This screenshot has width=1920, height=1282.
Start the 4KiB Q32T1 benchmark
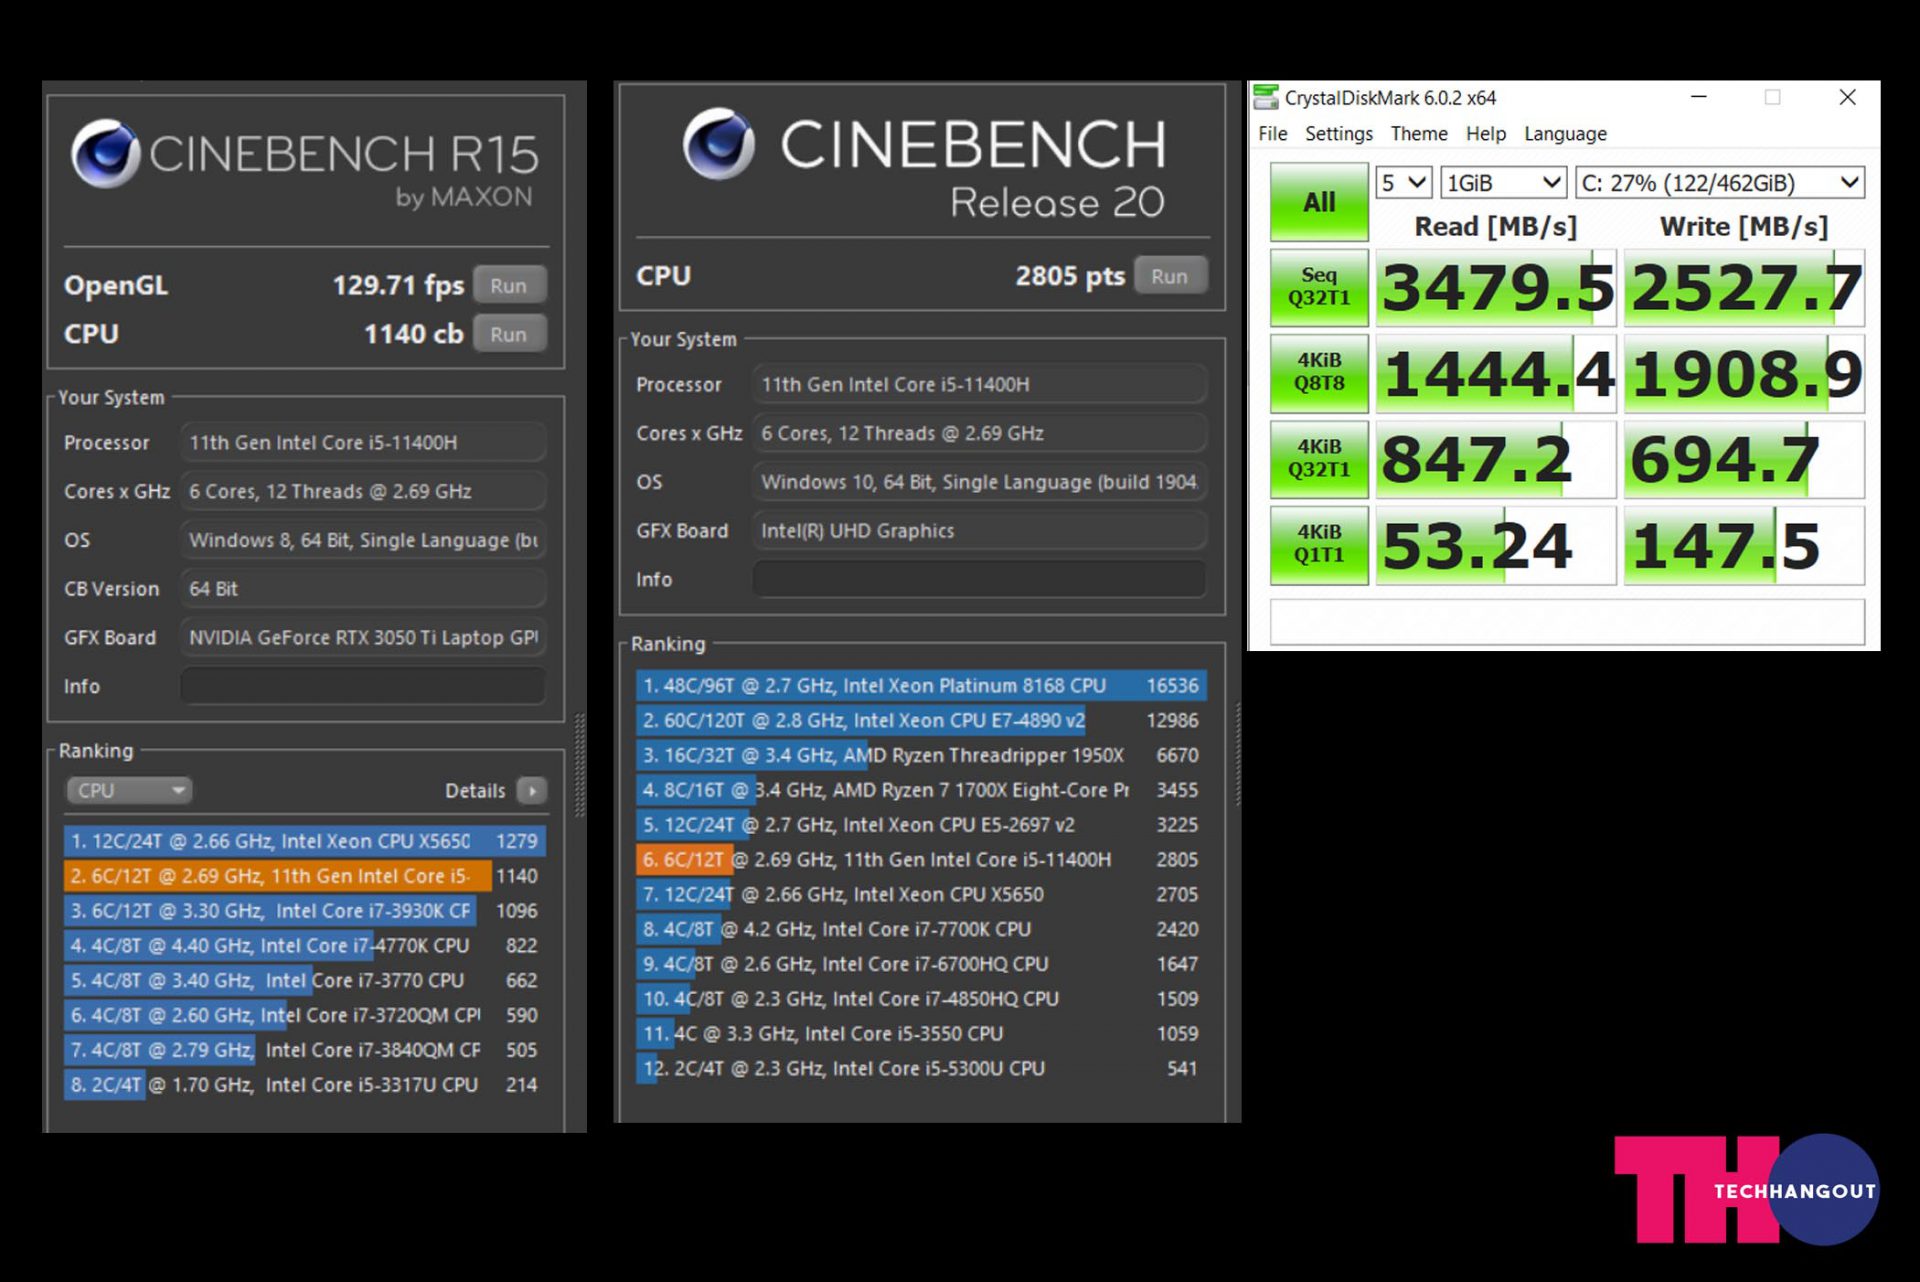pos(1319,459)
